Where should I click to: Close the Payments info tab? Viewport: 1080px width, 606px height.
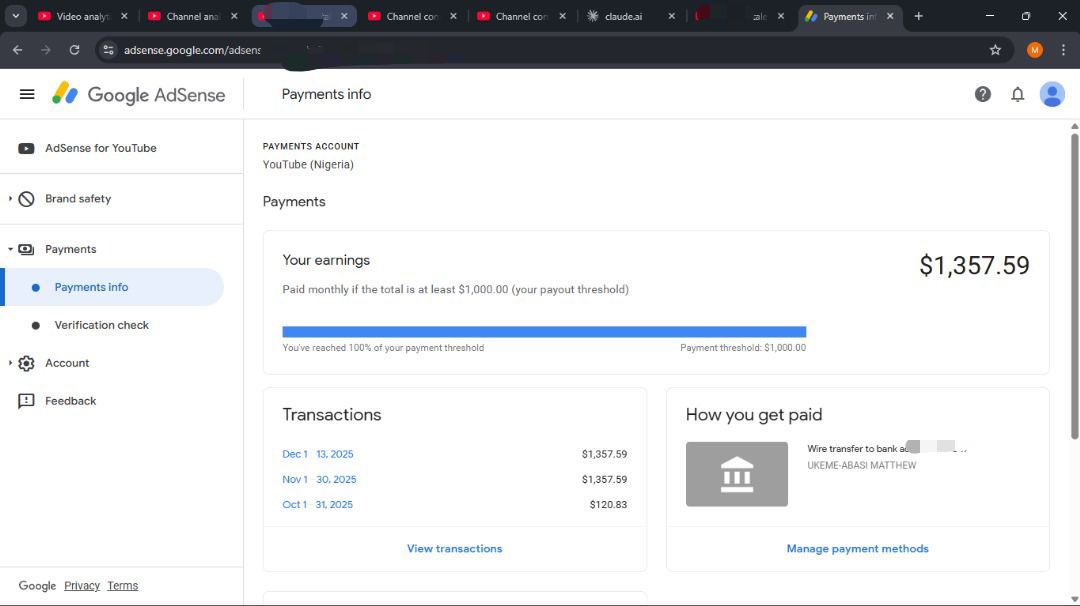tap(890, 16)
